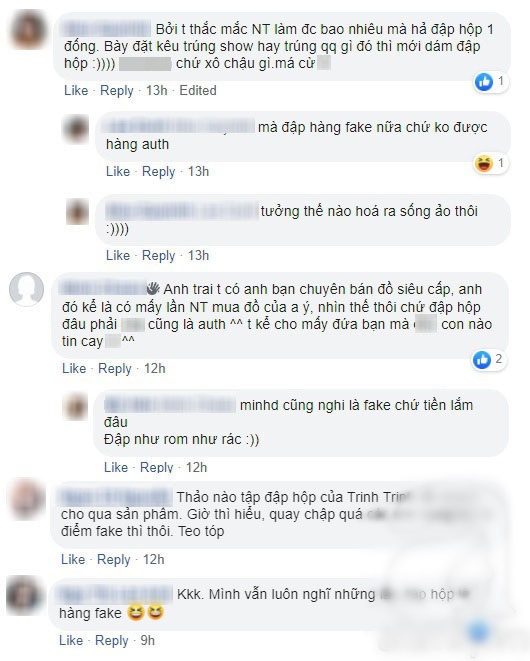Viewport: 530px width, 661px height.
Task: Like the first comment posted 13h ago
Action: click(x=76, y=90)
